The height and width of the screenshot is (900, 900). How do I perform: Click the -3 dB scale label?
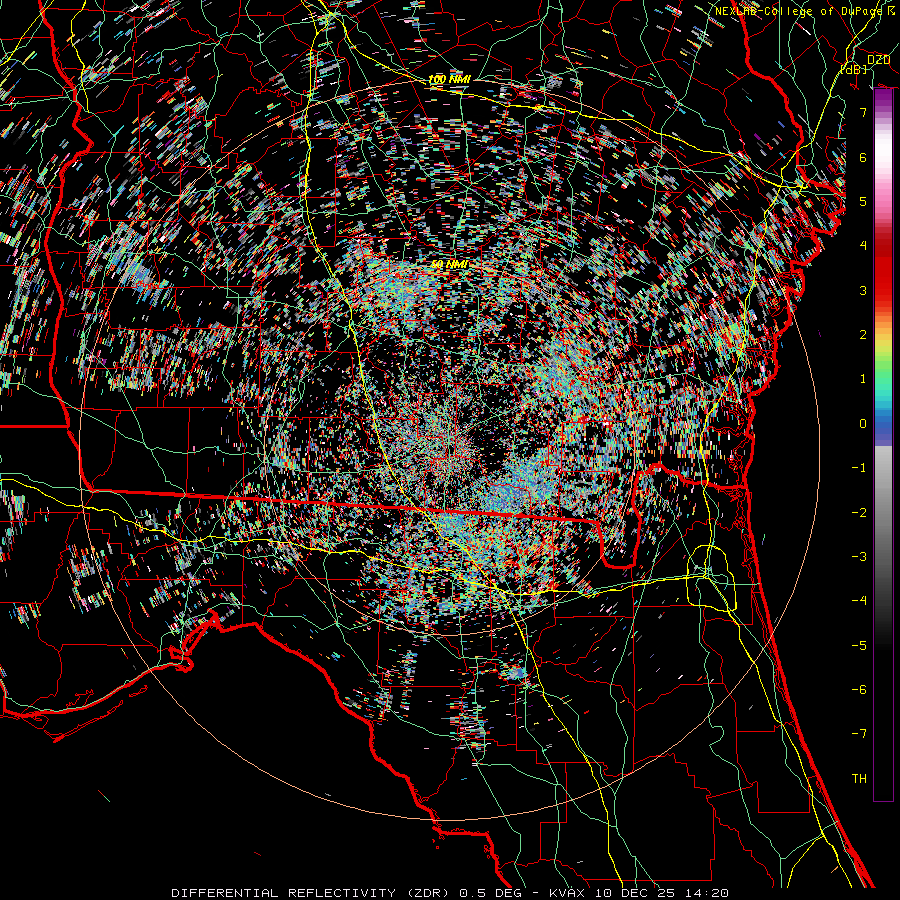pos(859,557)
